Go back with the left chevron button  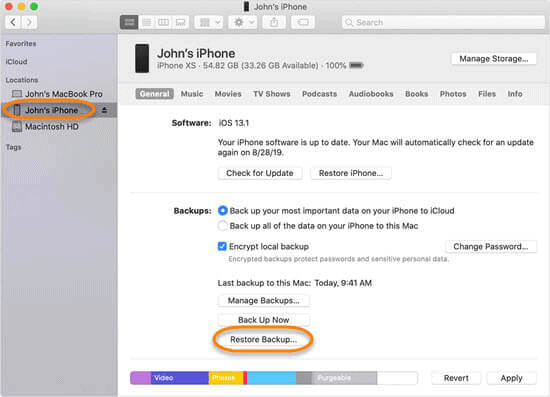[13, 22]
